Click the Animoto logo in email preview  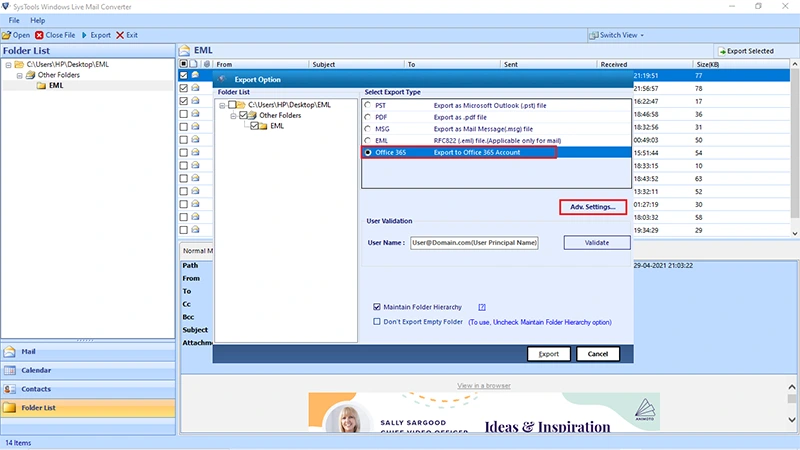[645, 409]
